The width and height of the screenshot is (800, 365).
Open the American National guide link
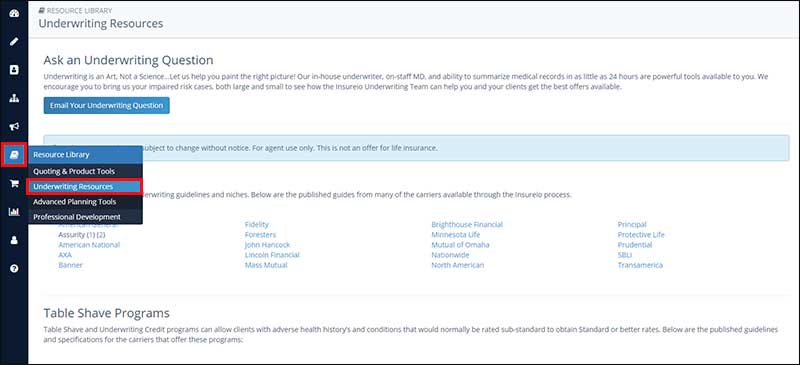tap(89, 245)
